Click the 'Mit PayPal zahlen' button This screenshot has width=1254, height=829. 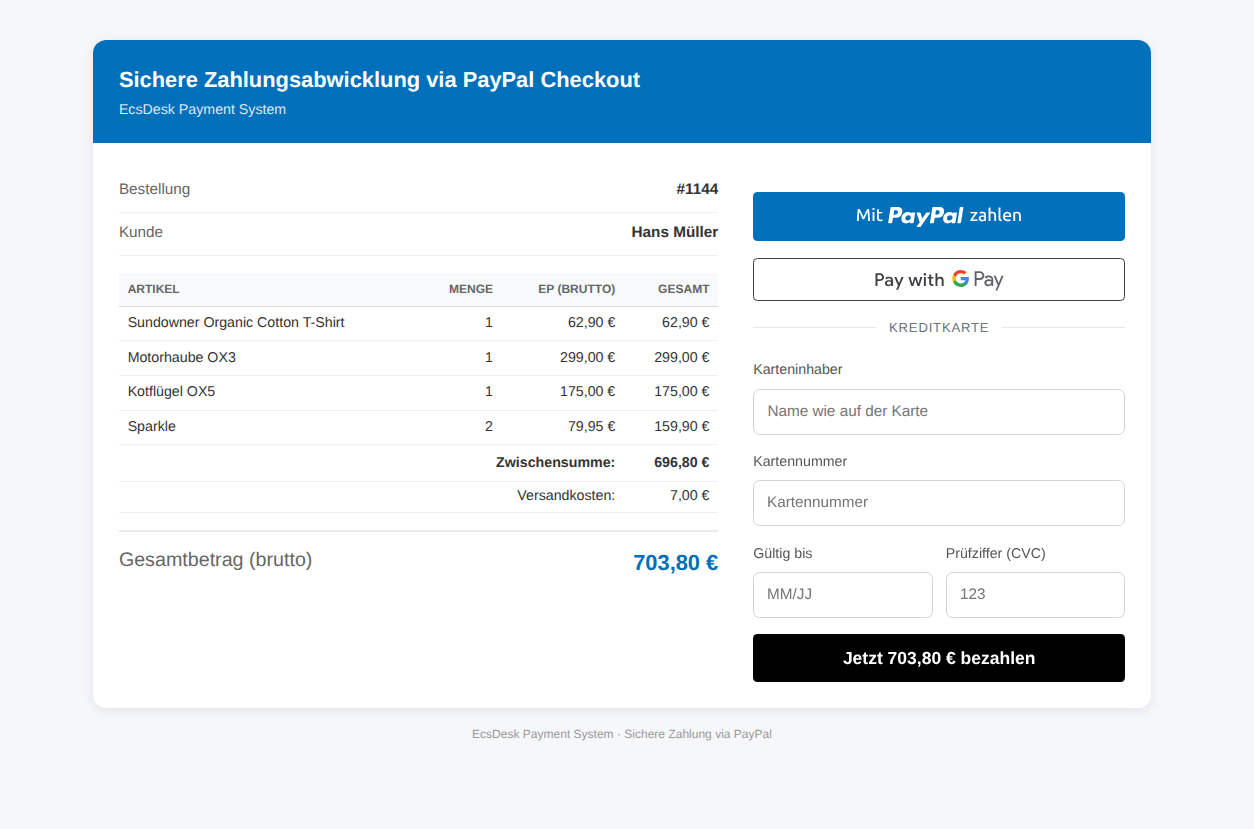(x=938, y=216)
